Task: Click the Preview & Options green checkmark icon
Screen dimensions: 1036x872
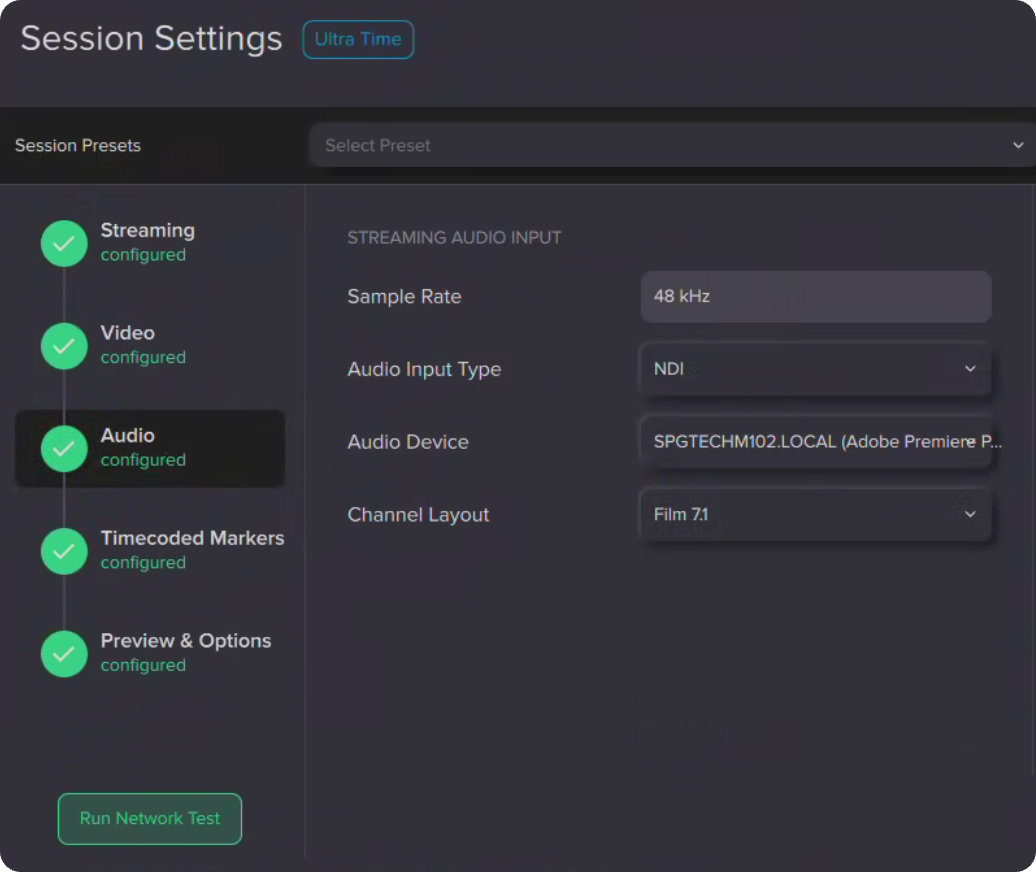Action: pos(64,654)
